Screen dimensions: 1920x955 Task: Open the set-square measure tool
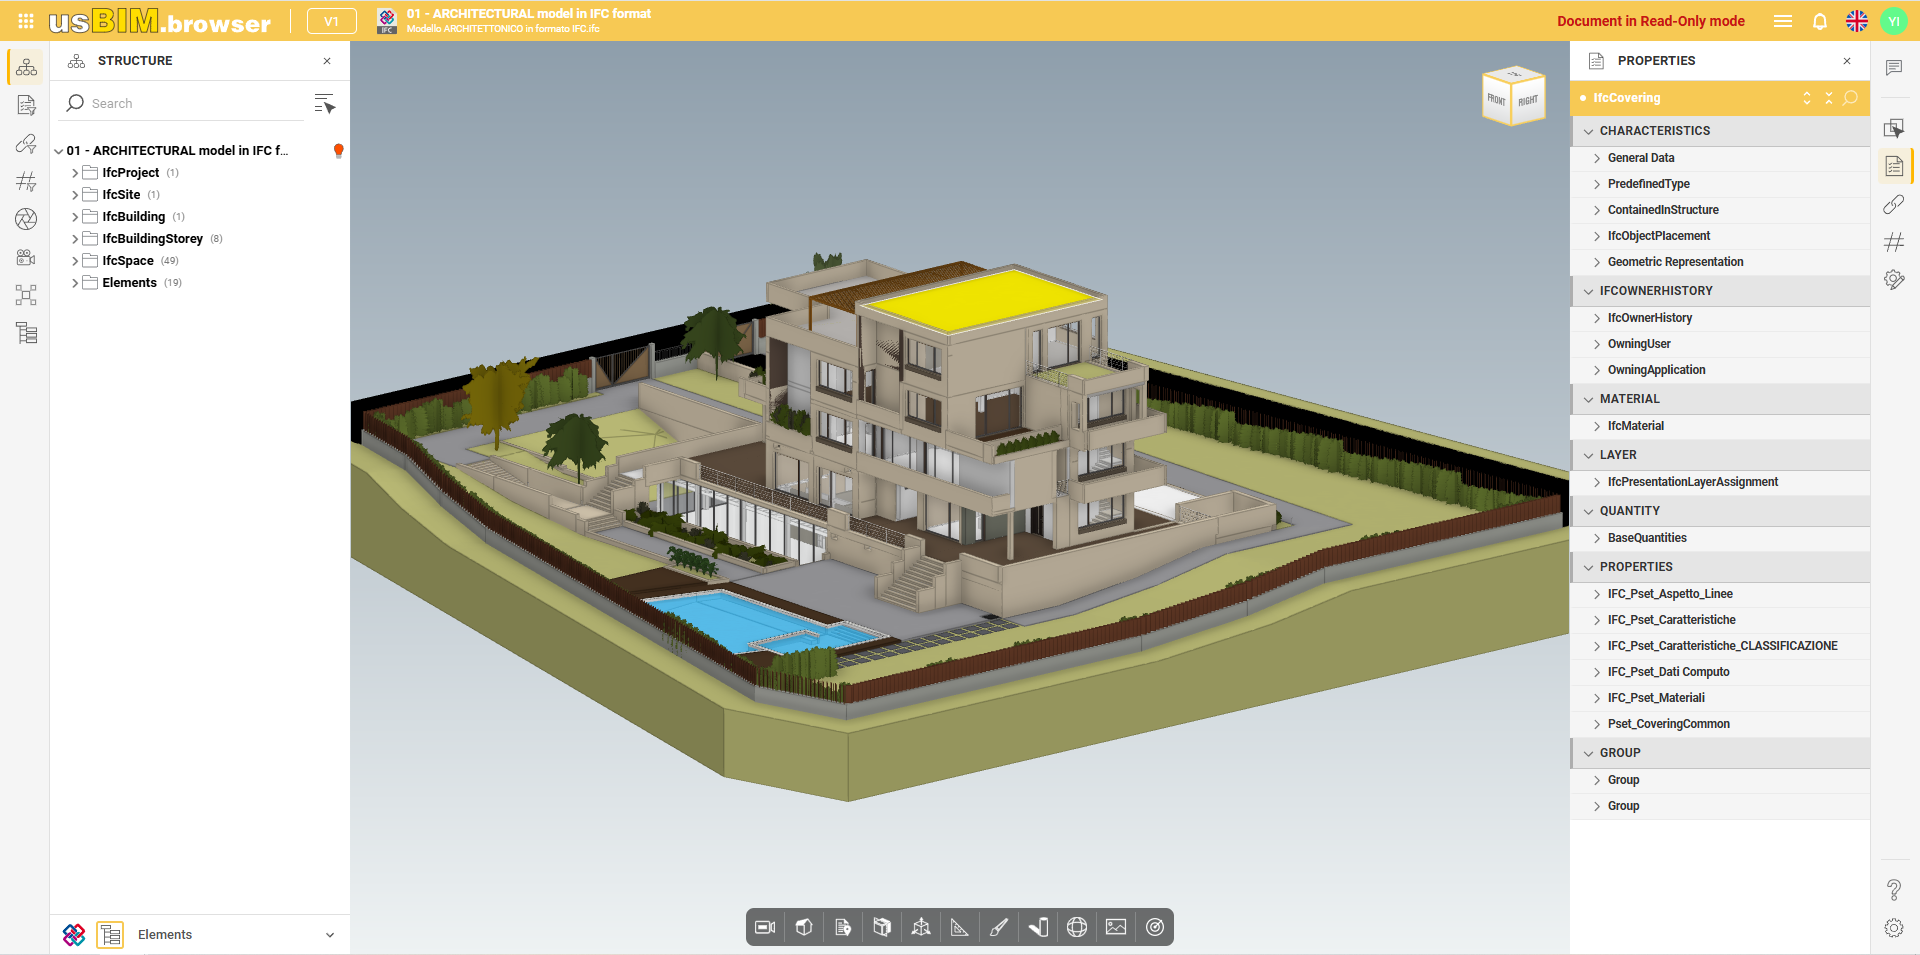pyautogui.click(x=960, y=927)
